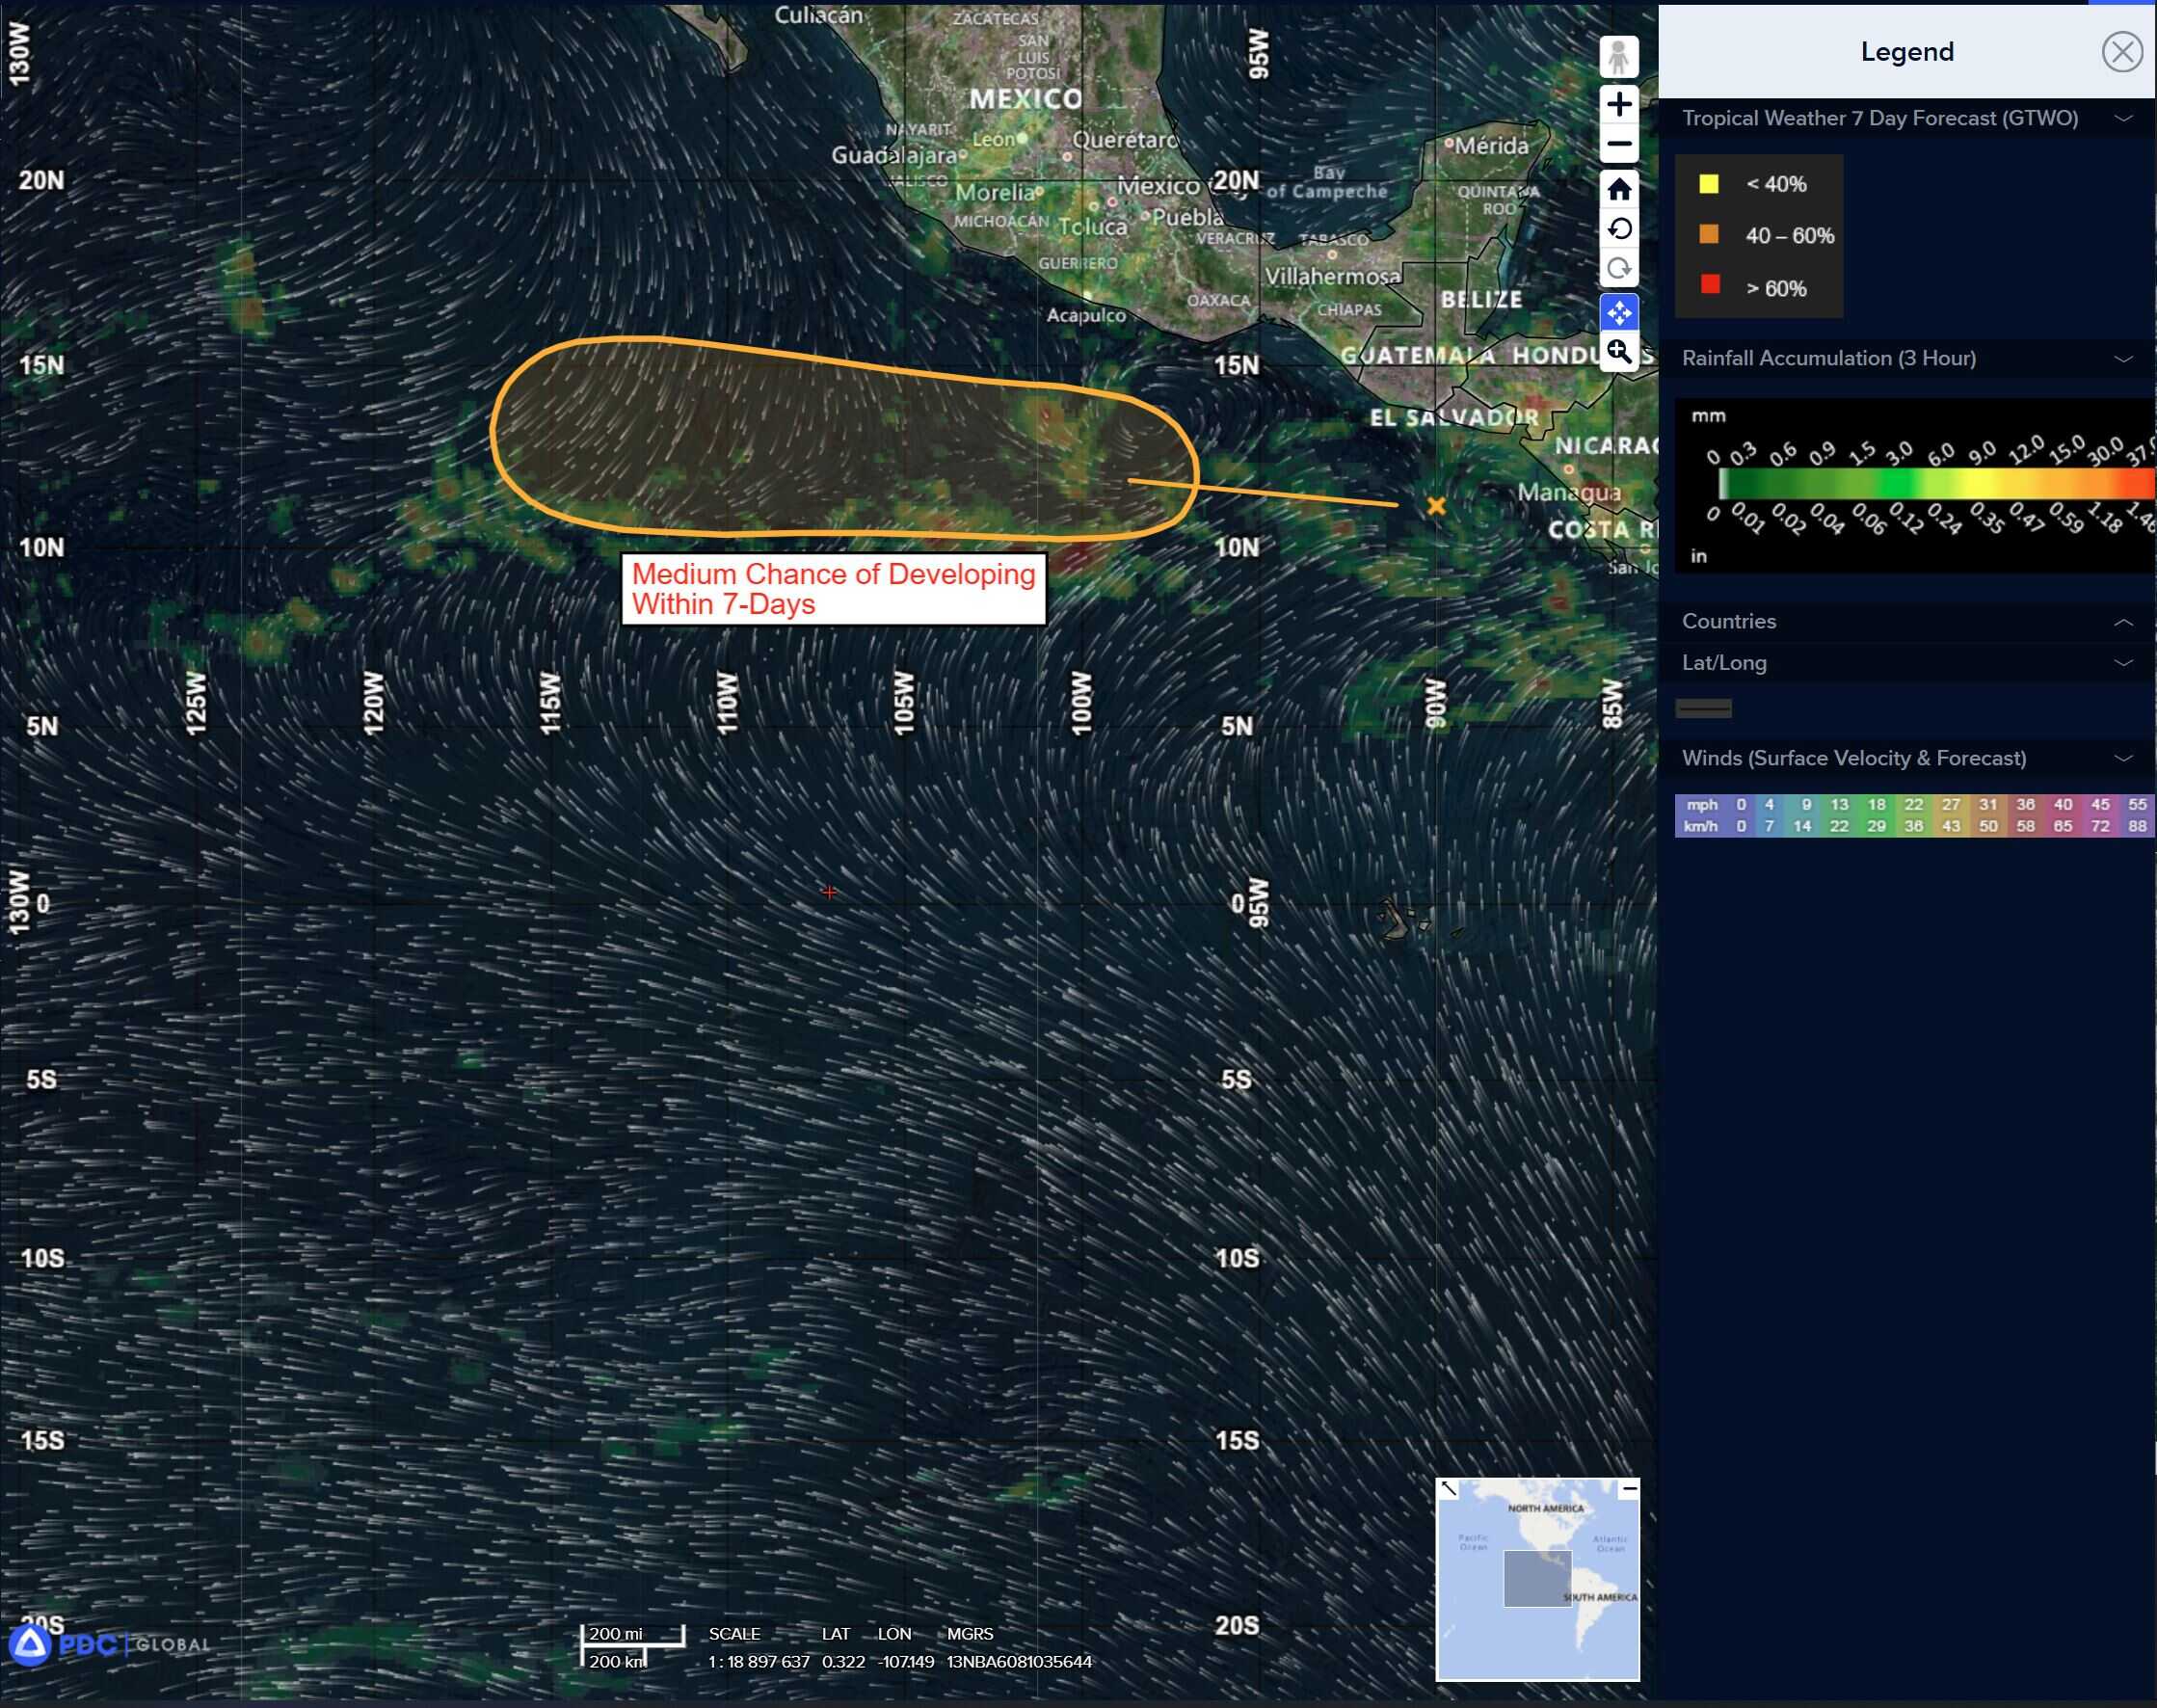Zoom in with the plus button
This screenshot has width=2157, height=1708.
1618,104
